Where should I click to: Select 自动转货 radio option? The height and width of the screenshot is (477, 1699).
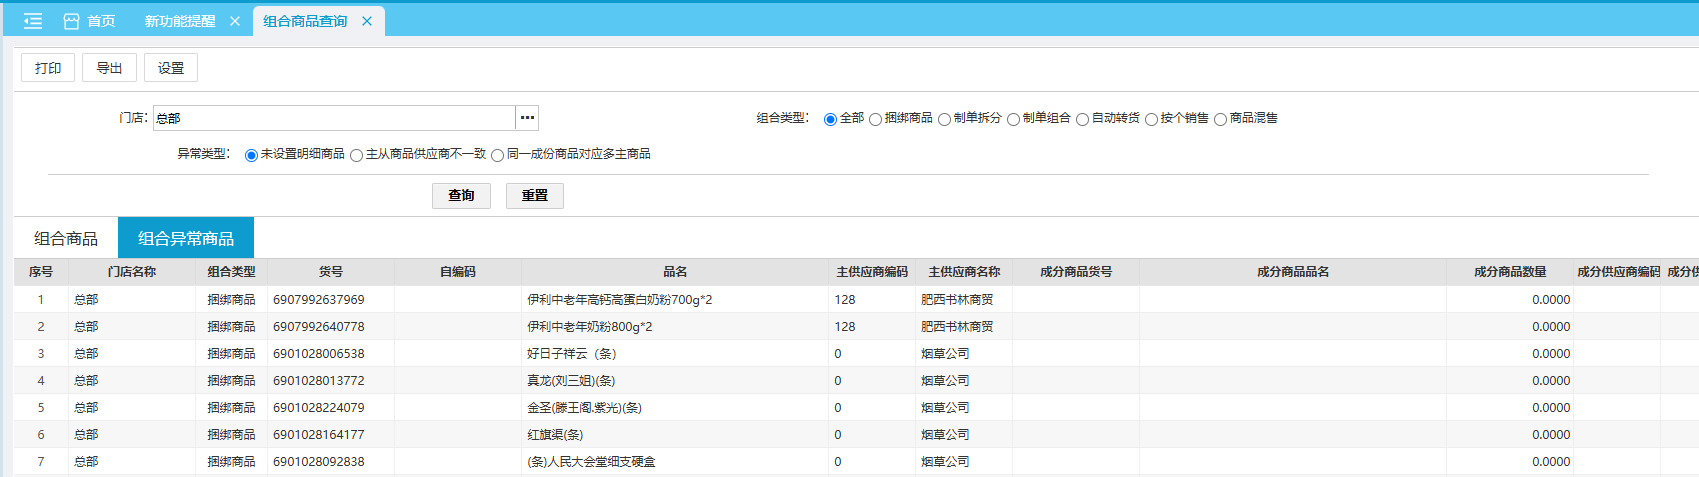click(x=1082, y=119)
